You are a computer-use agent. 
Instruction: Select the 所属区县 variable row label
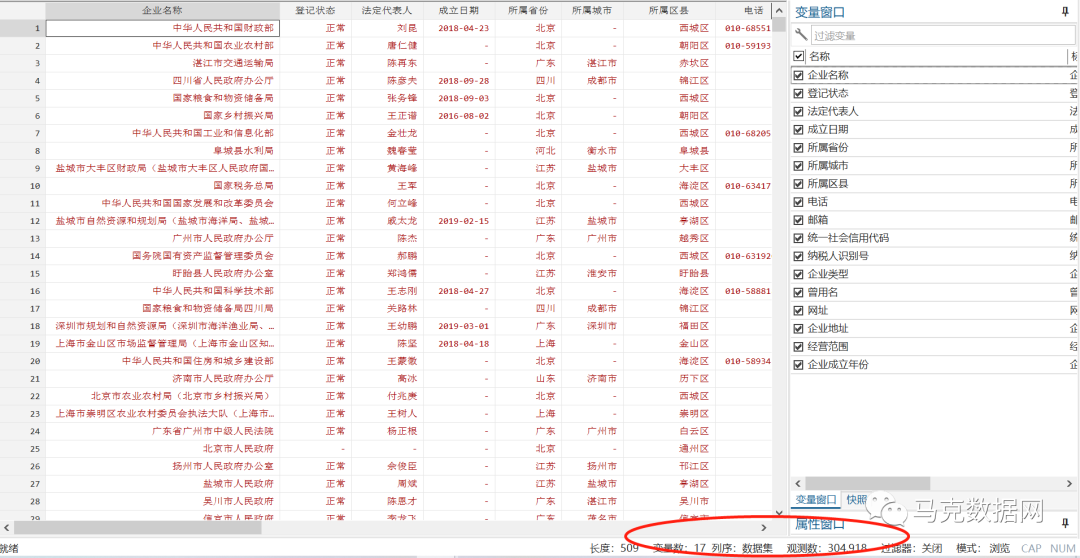click(x=828, y=184)
